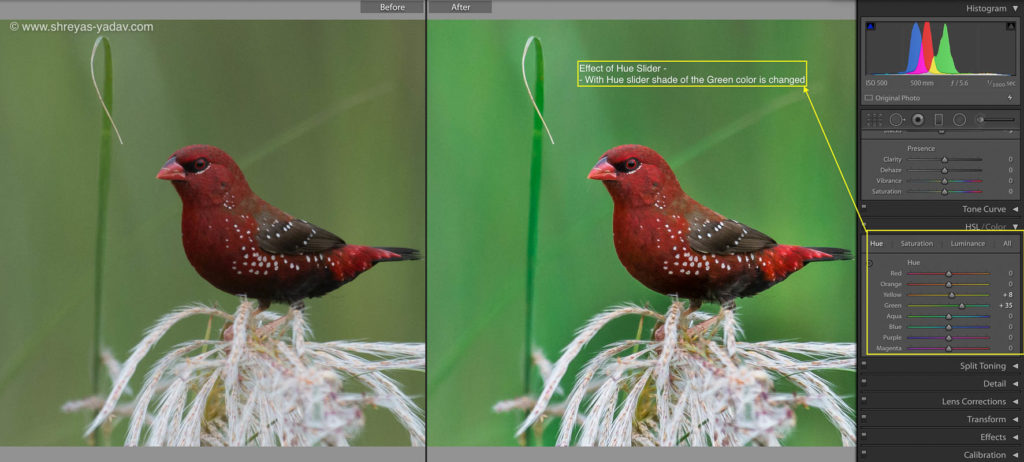Click the Vibrance slider handle
Screen dimensions: 1024x462
(944, 181)
